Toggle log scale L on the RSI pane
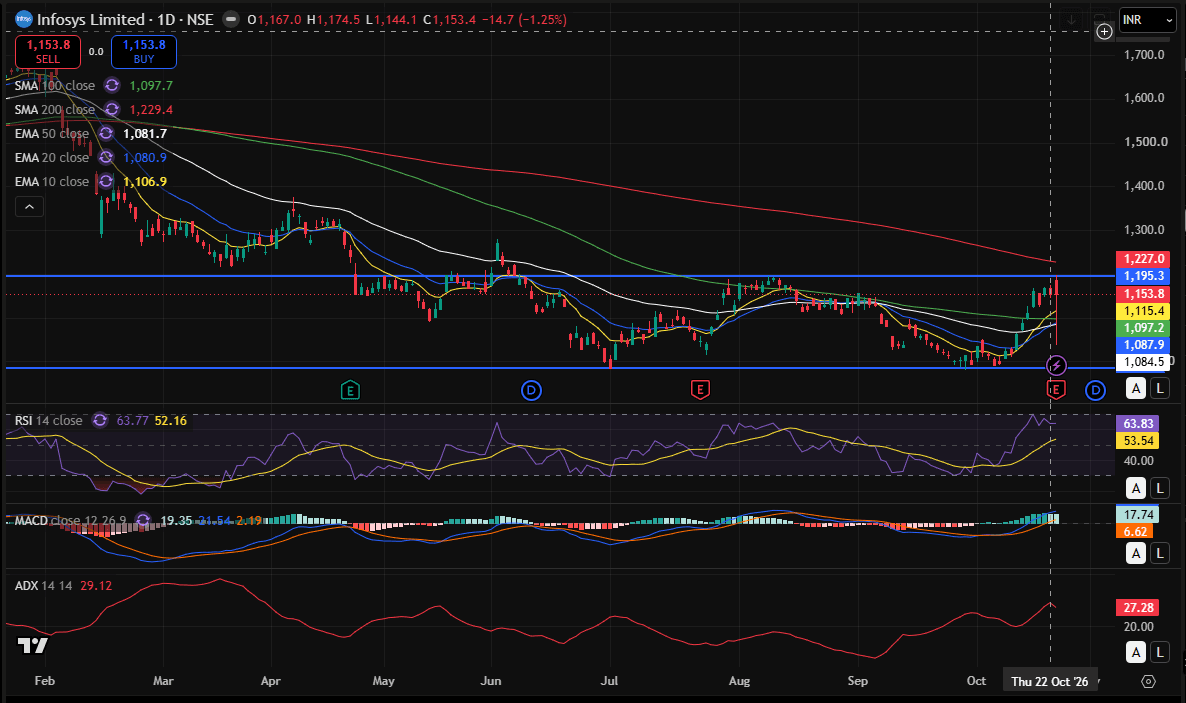The width and height of the screenshot is (1186, 703). point(1160,488)
